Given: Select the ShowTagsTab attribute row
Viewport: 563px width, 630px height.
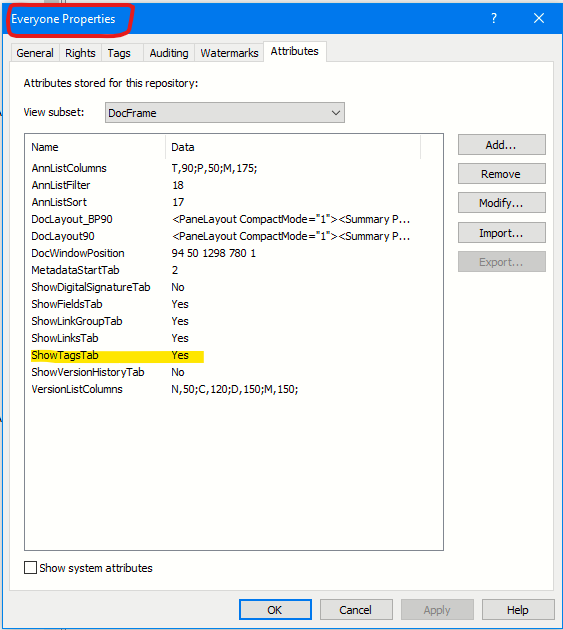Looking at the screenshot, I should pos(225,355).
